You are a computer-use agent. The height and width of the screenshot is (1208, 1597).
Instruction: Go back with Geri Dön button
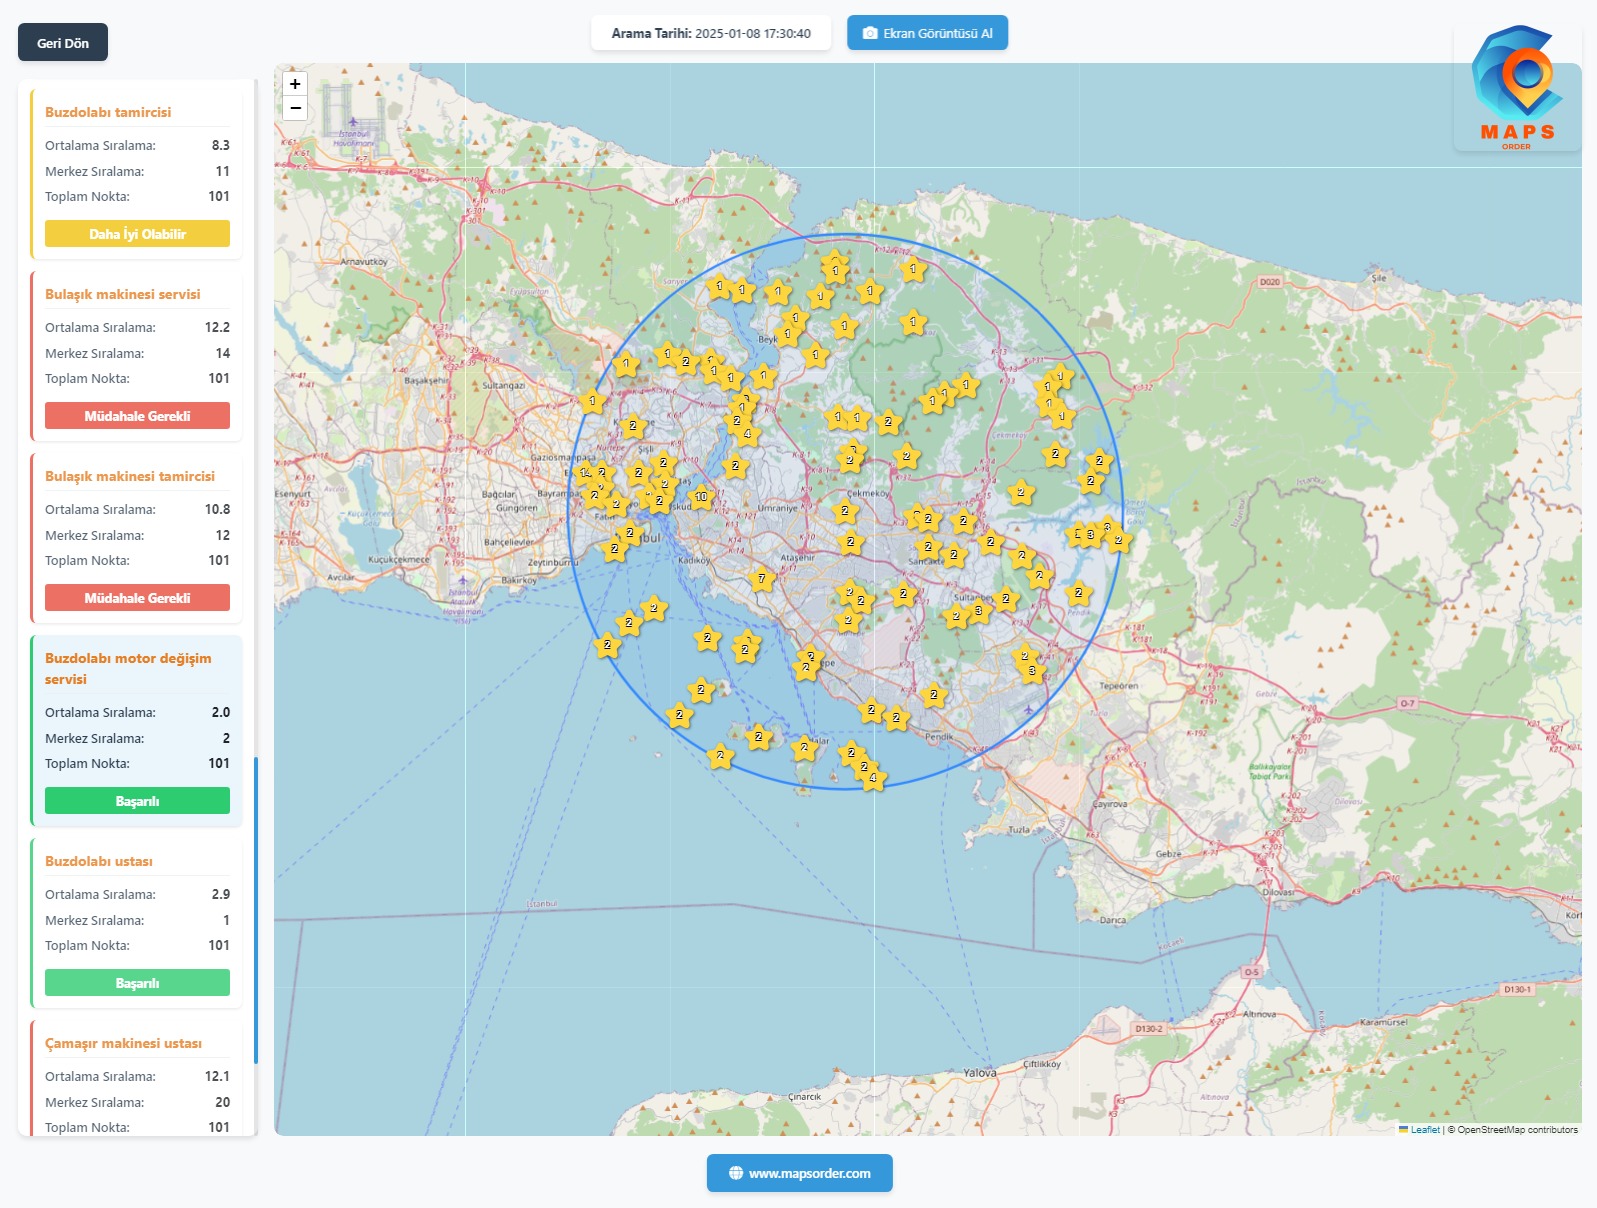click(x=63, y=43)
